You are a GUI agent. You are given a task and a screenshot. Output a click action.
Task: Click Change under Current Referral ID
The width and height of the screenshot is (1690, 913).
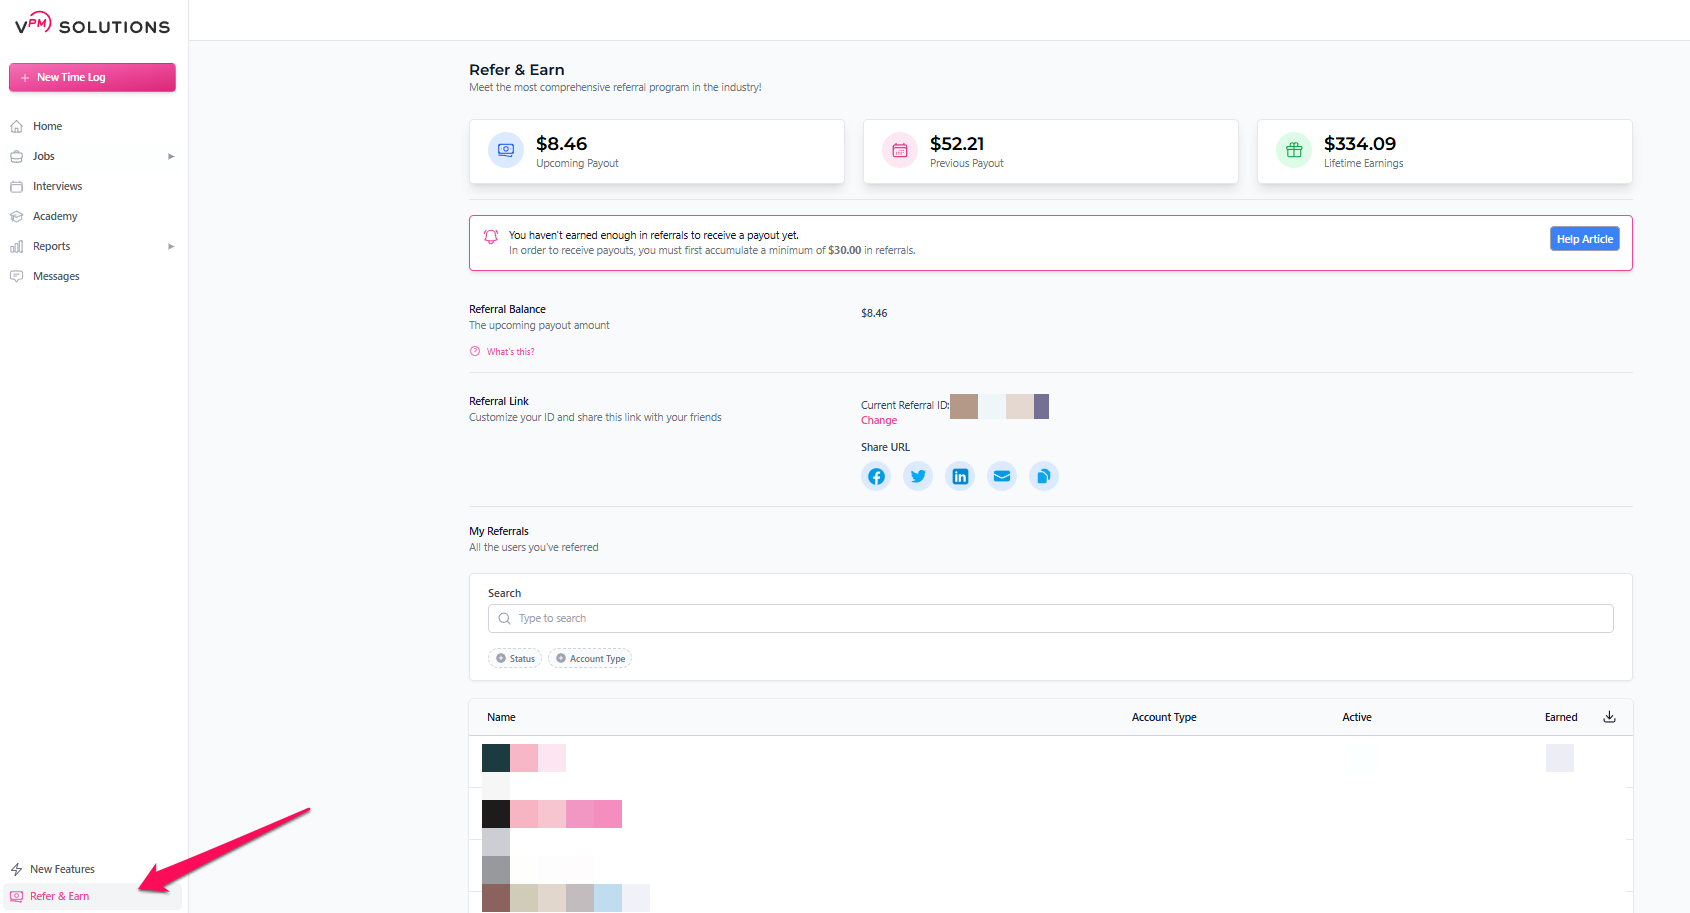point(879,421)
